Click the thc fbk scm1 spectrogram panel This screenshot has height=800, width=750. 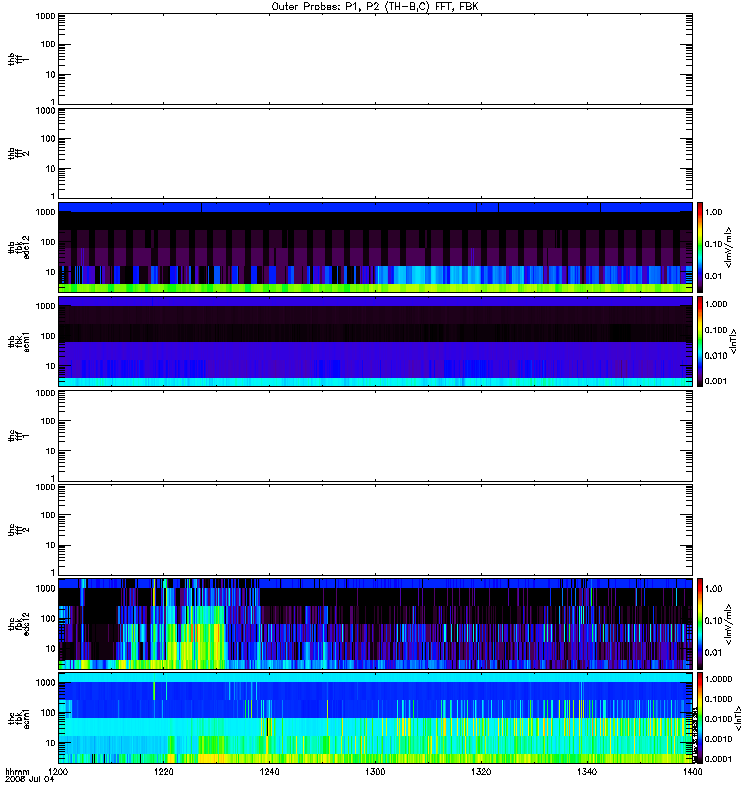[x=376, y=718]
